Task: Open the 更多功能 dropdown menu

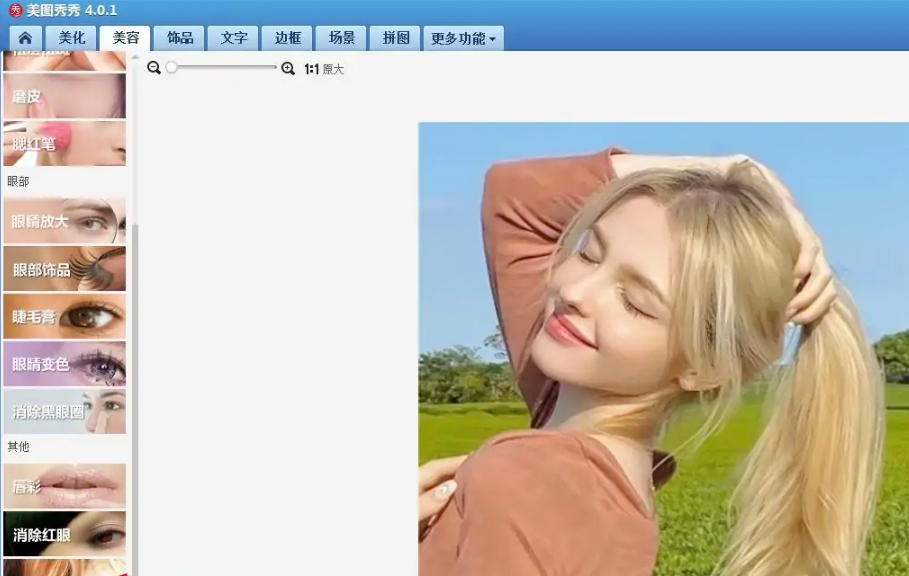Action: pos(461,37)
